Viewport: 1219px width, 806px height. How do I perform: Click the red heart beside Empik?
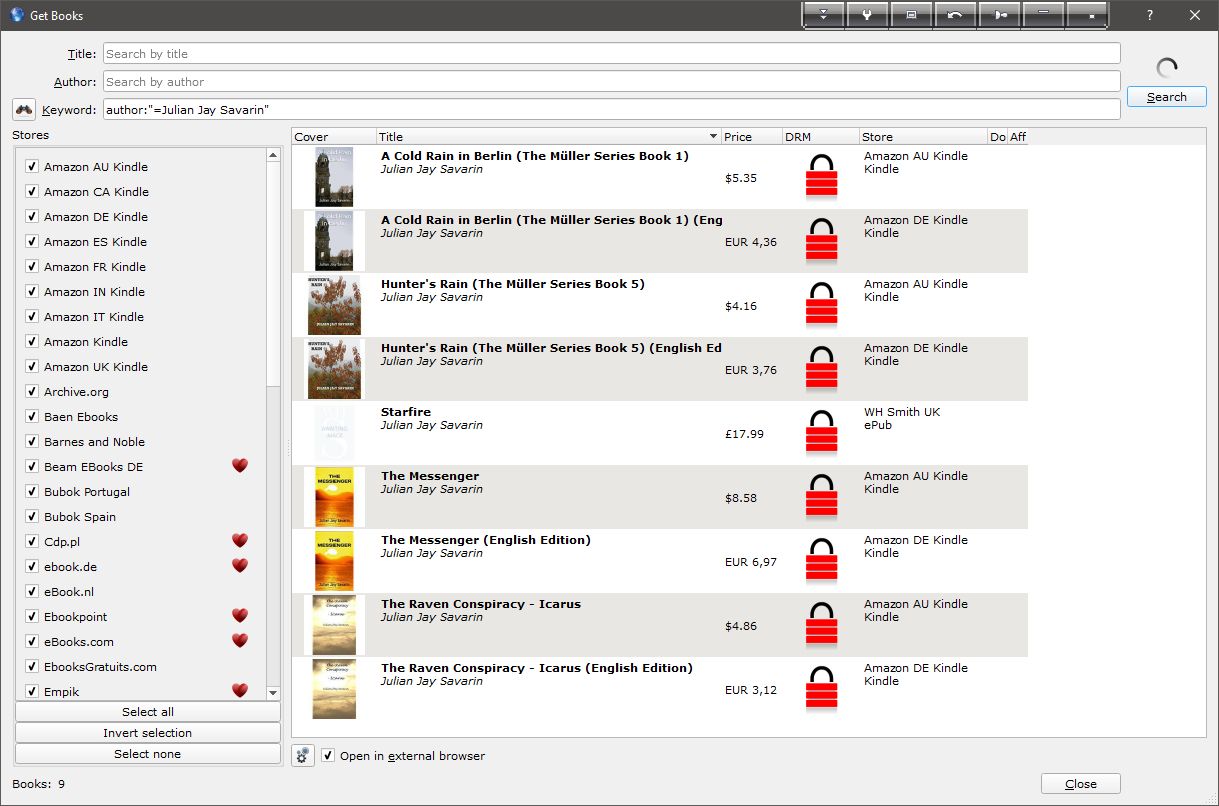[x=239, y=690]
